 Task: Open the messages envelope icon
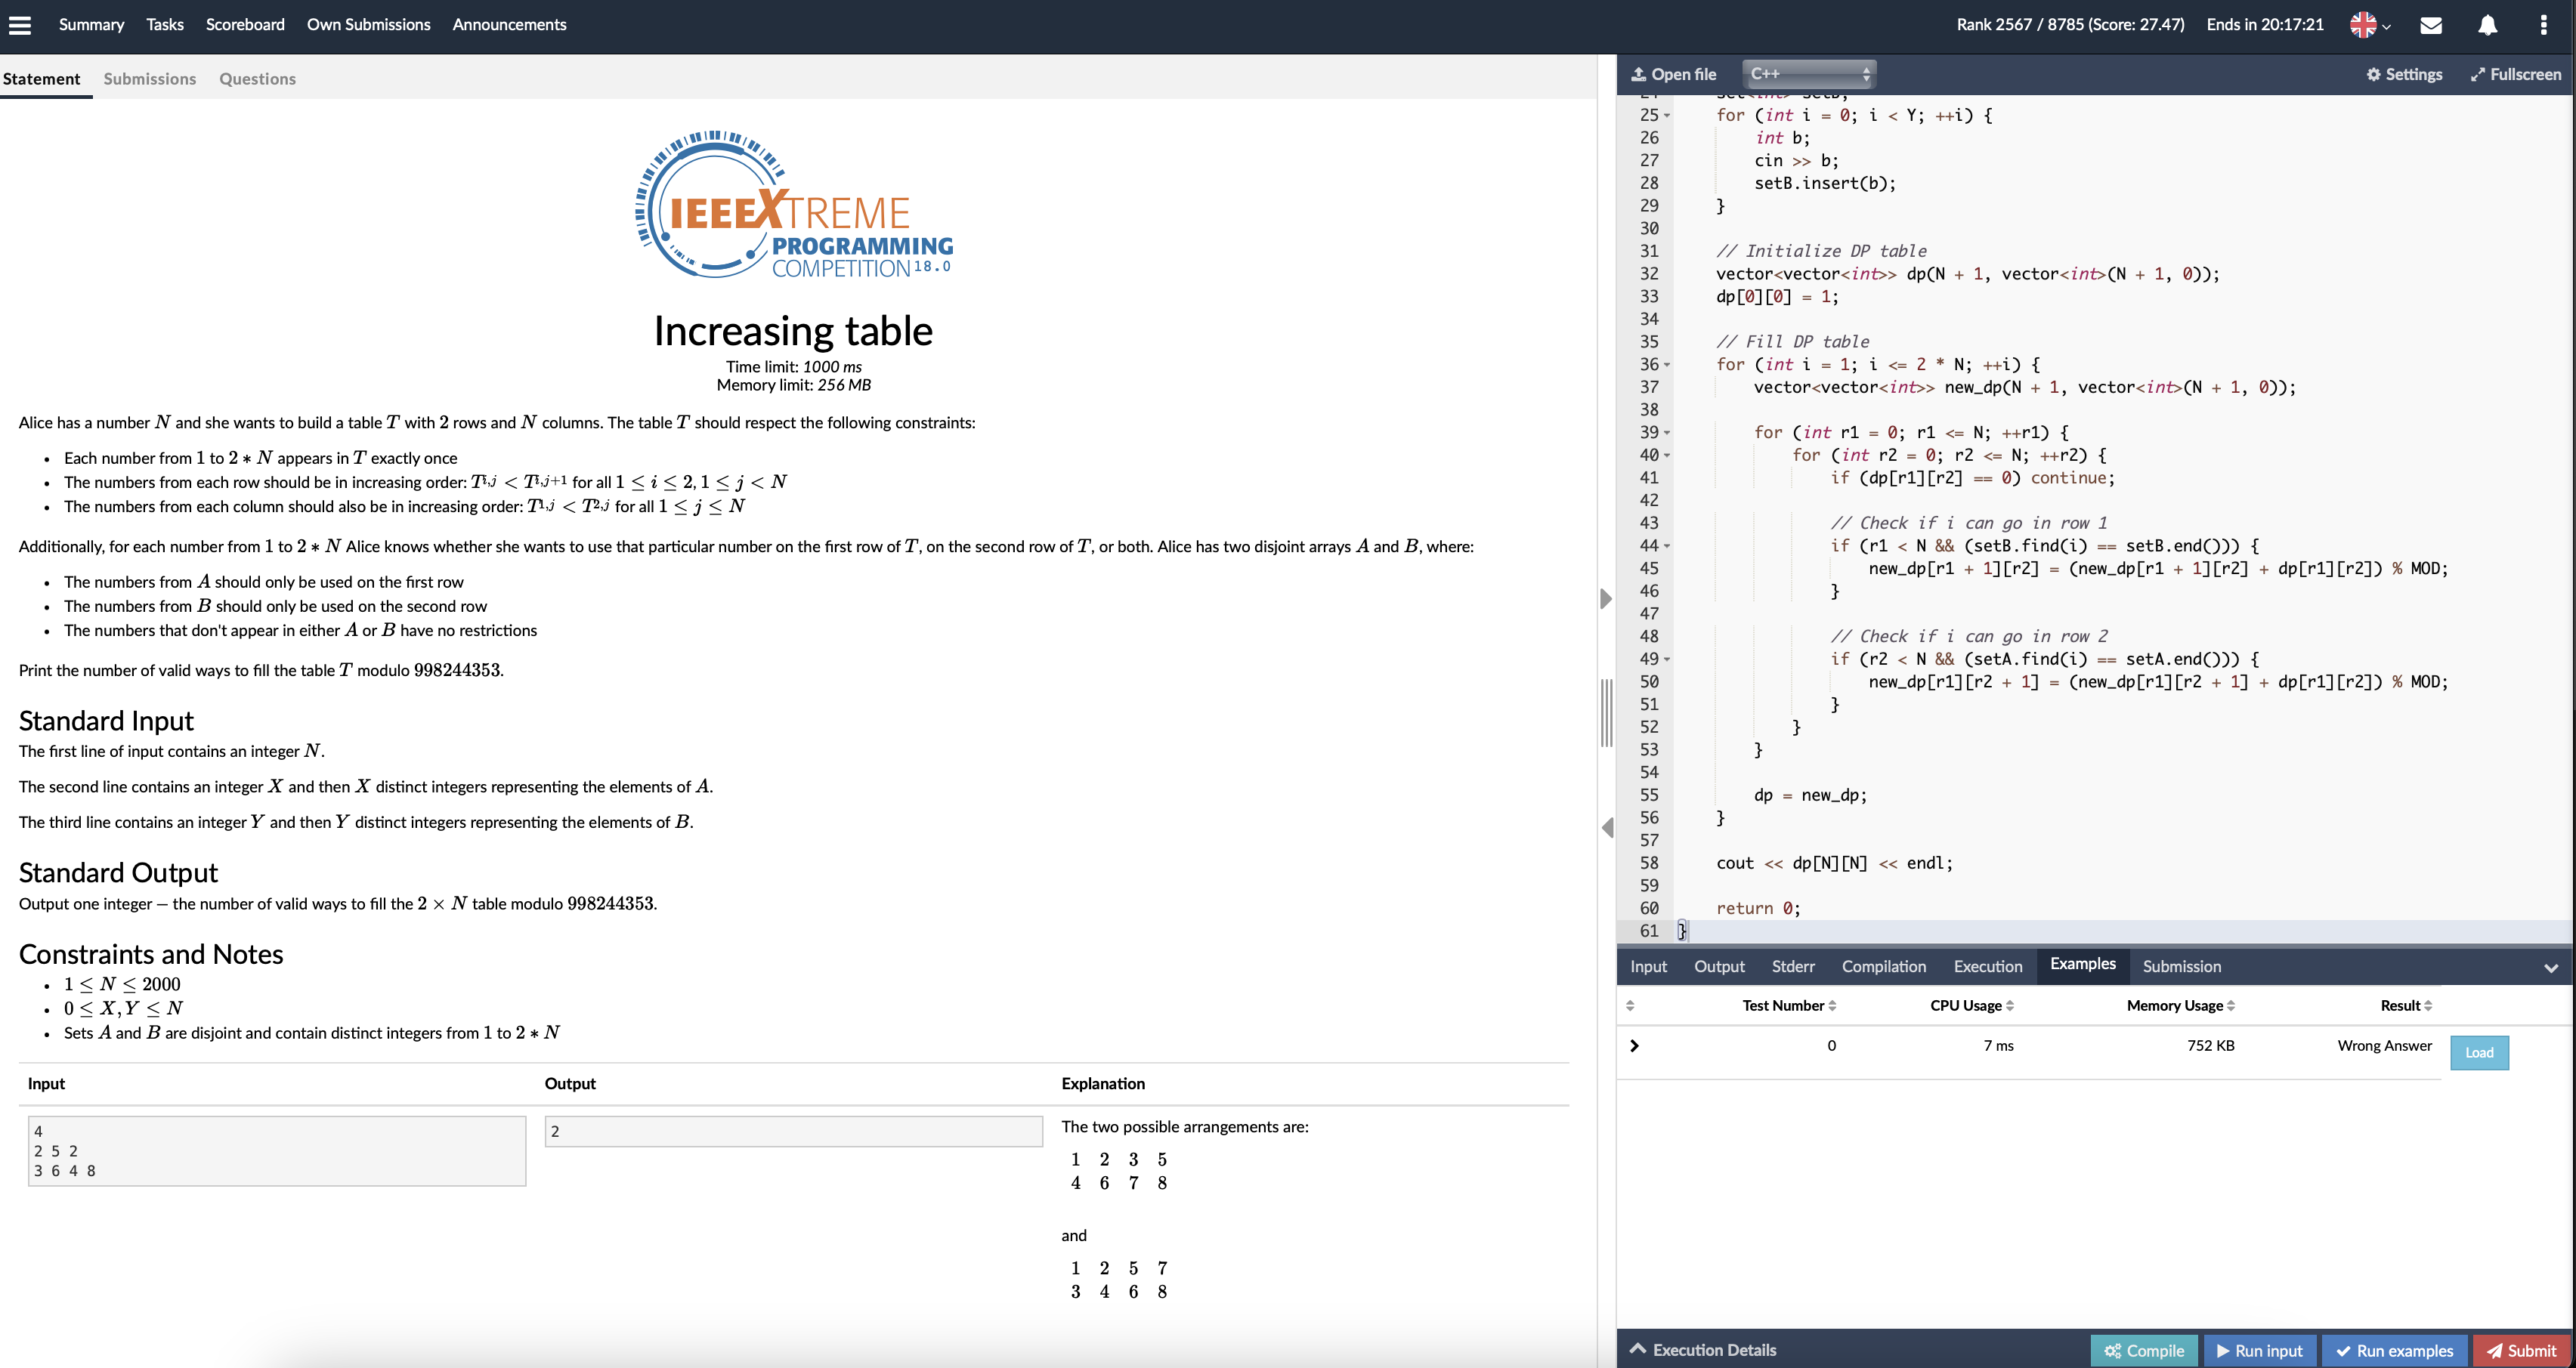(2431, 25)
